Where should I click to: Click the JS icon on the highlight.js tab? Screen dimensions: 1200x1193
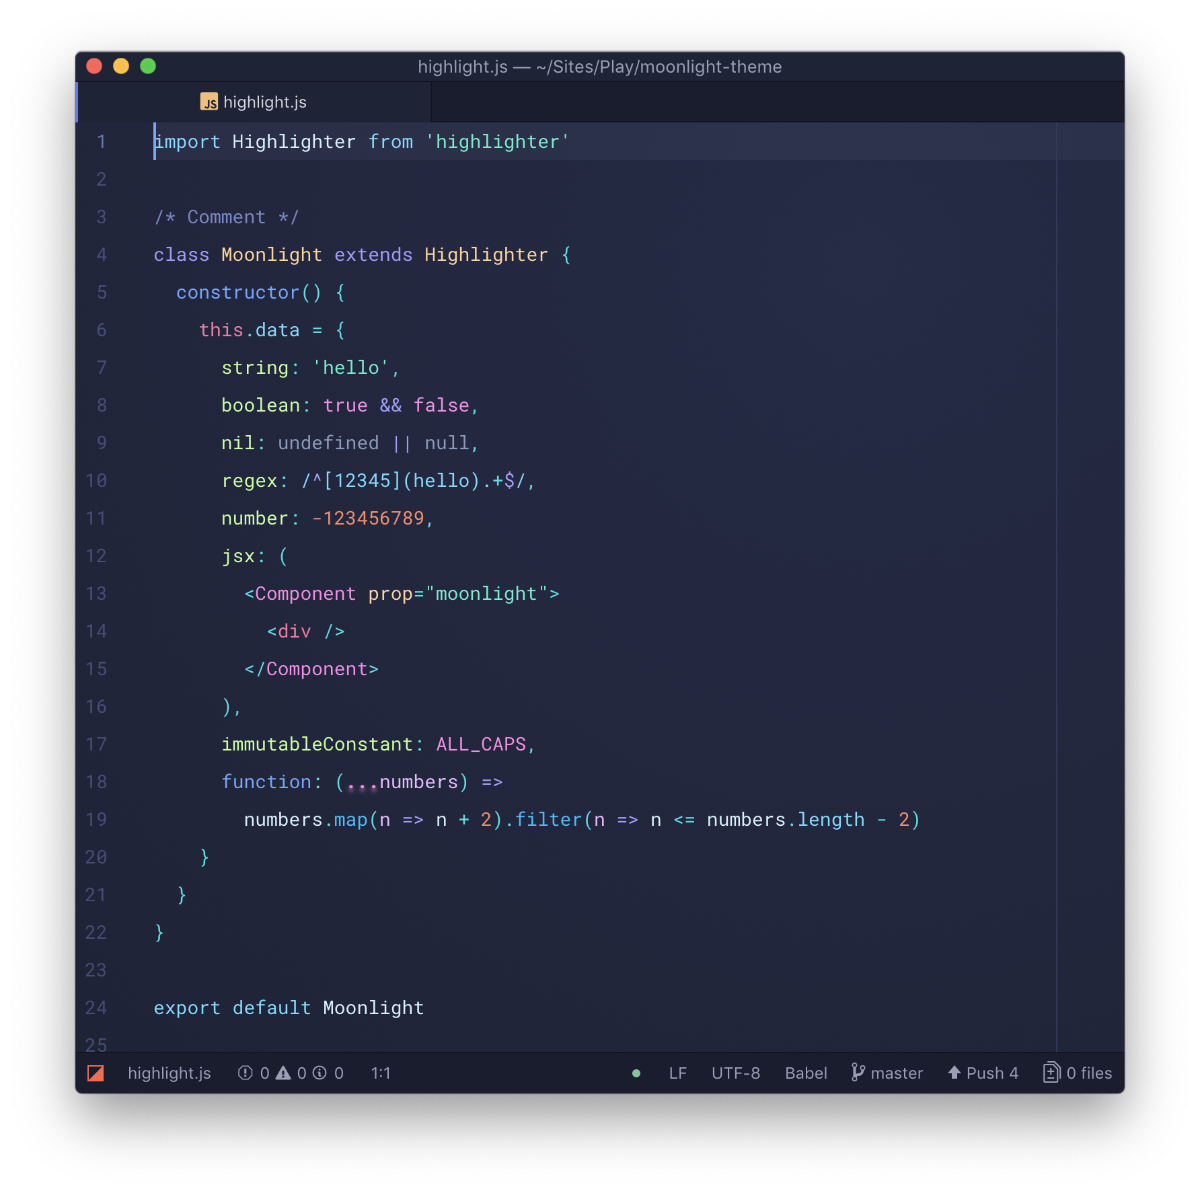(x=210, y=101)
